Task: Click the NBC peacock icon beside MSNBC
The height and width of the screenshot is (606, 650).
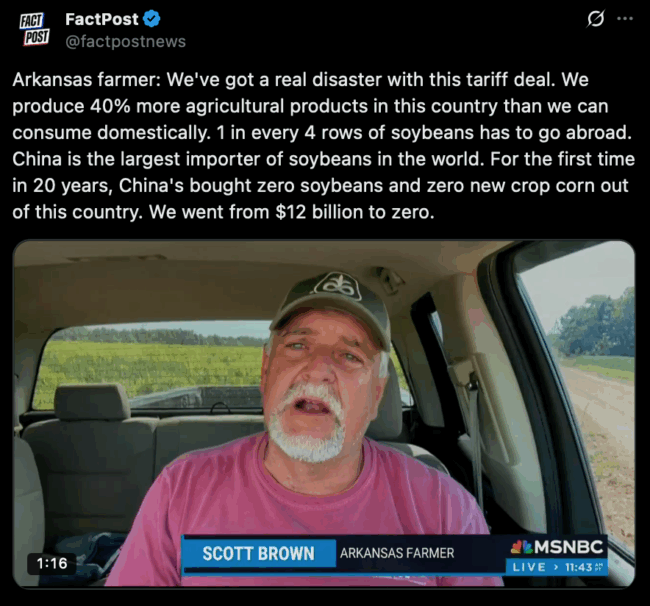Action: (521, 547)
